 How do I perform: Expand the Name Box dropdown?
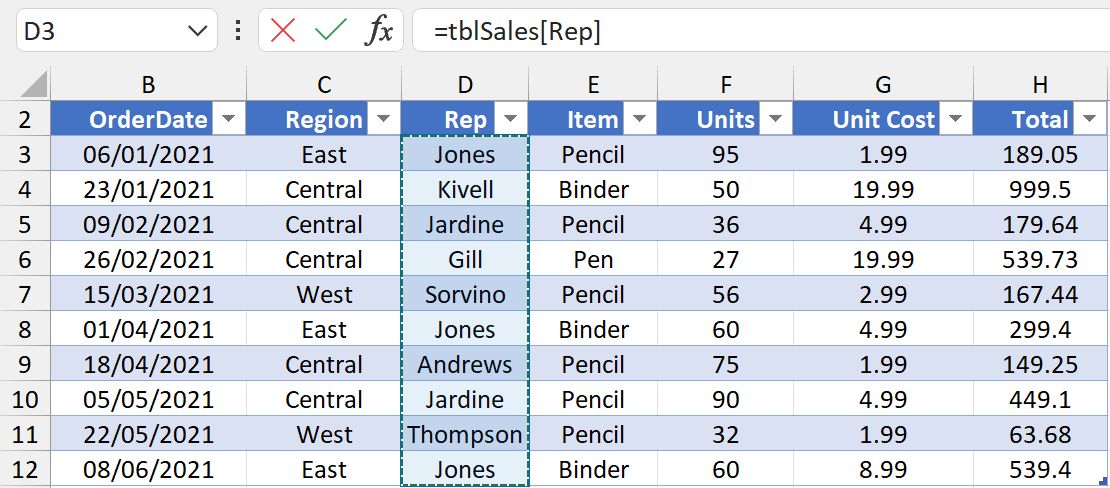click(x=196, y=31)
